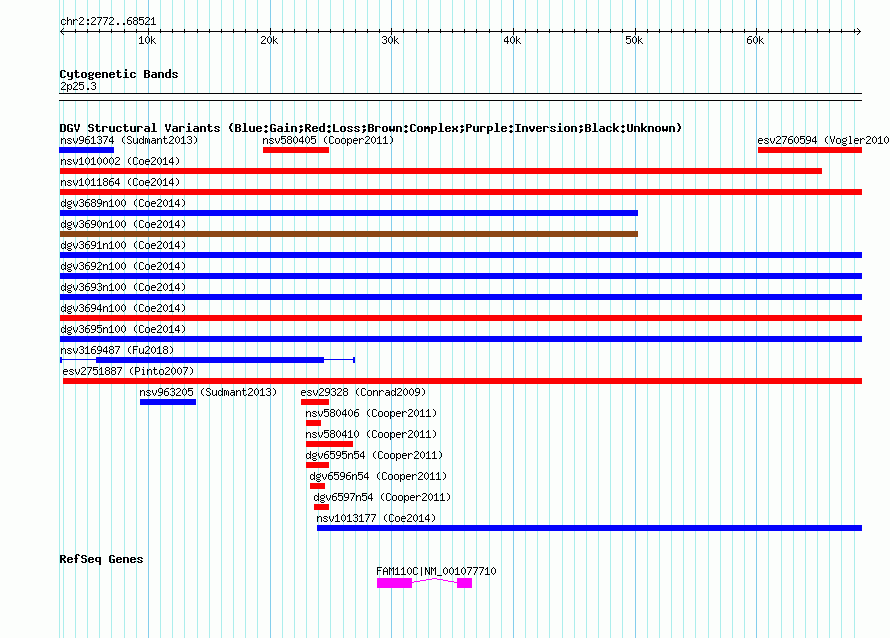The image size is (890, 638).
Task: Open esv2760594 (Vogler2010) variant label
Action: pyautogui.click(x=823, y=140)
